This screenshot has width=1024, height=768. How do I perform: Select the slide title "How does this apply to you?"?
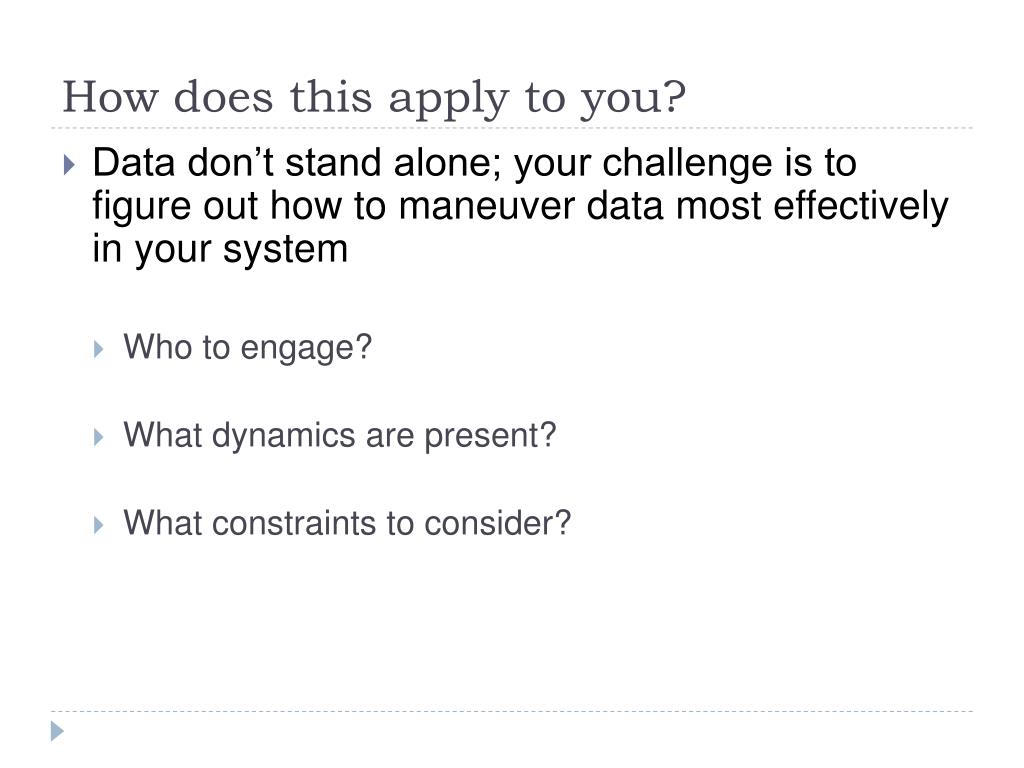pos(374,98)
